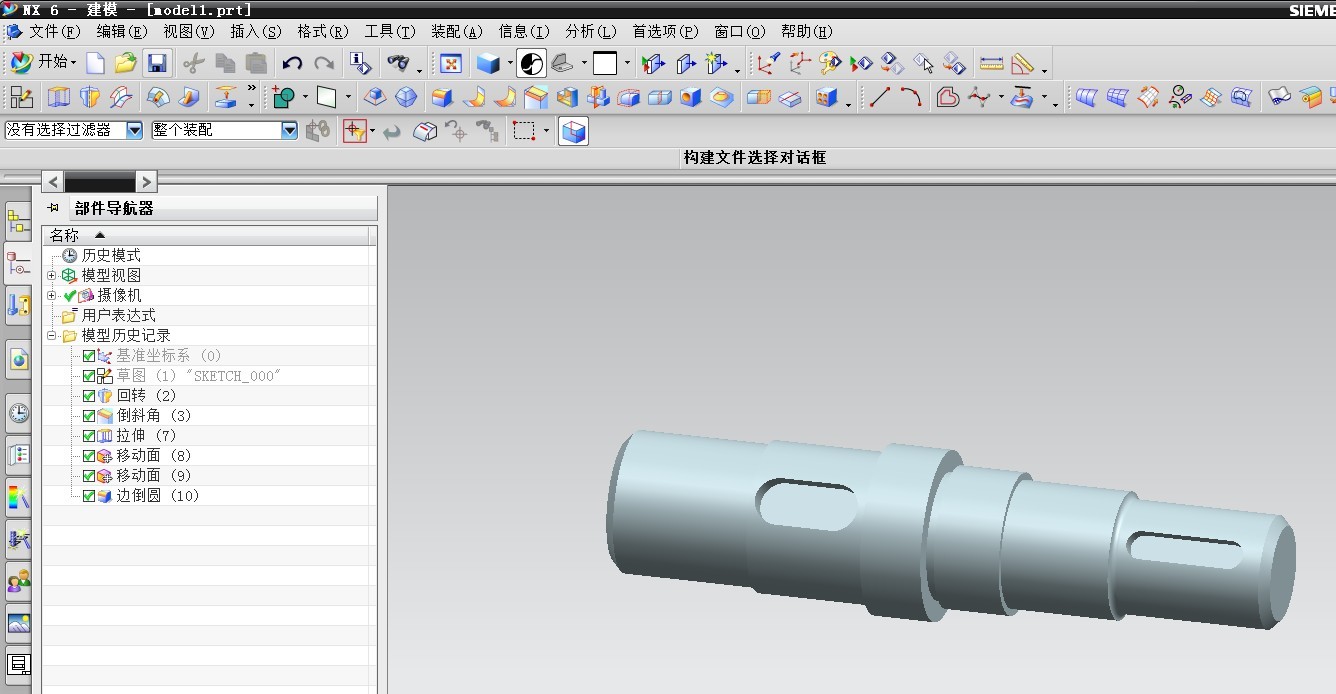Select the shaded blue cube display icon
The image size is (1336, 694).
[x=488, y=64]
